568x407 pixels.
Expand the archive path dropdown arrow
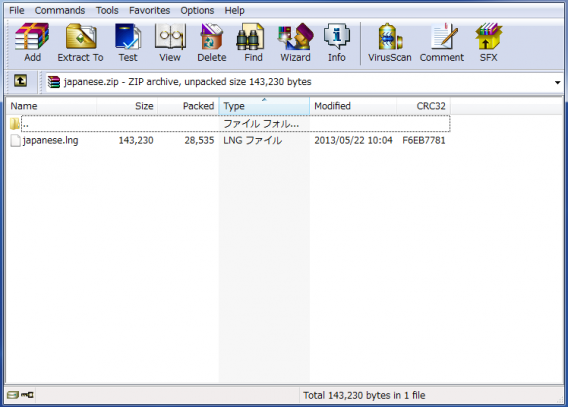click(x=557, y=83)
